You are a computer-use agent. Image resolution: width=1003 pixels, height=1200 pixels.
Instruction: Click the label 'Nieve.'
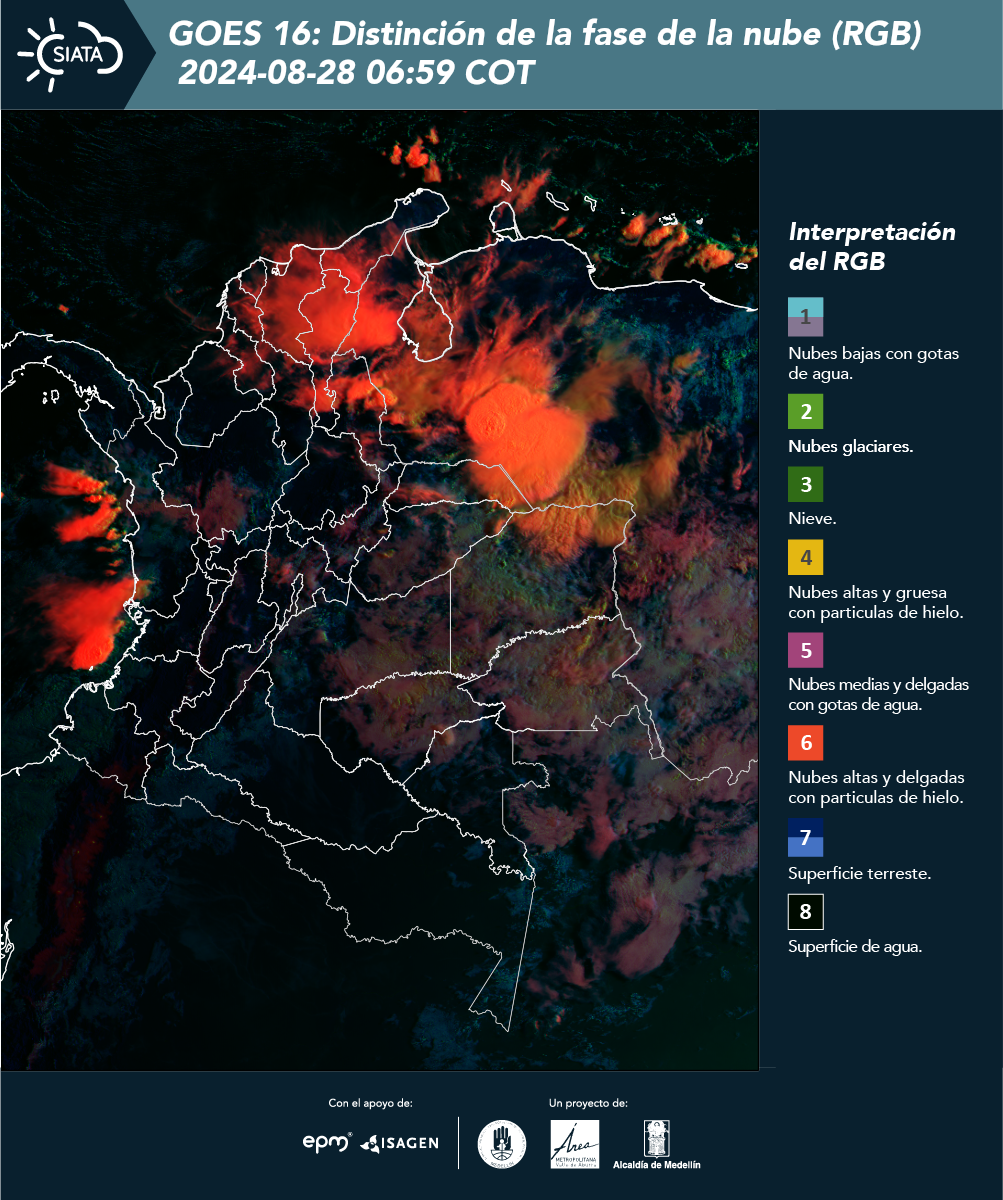point(812,520)
